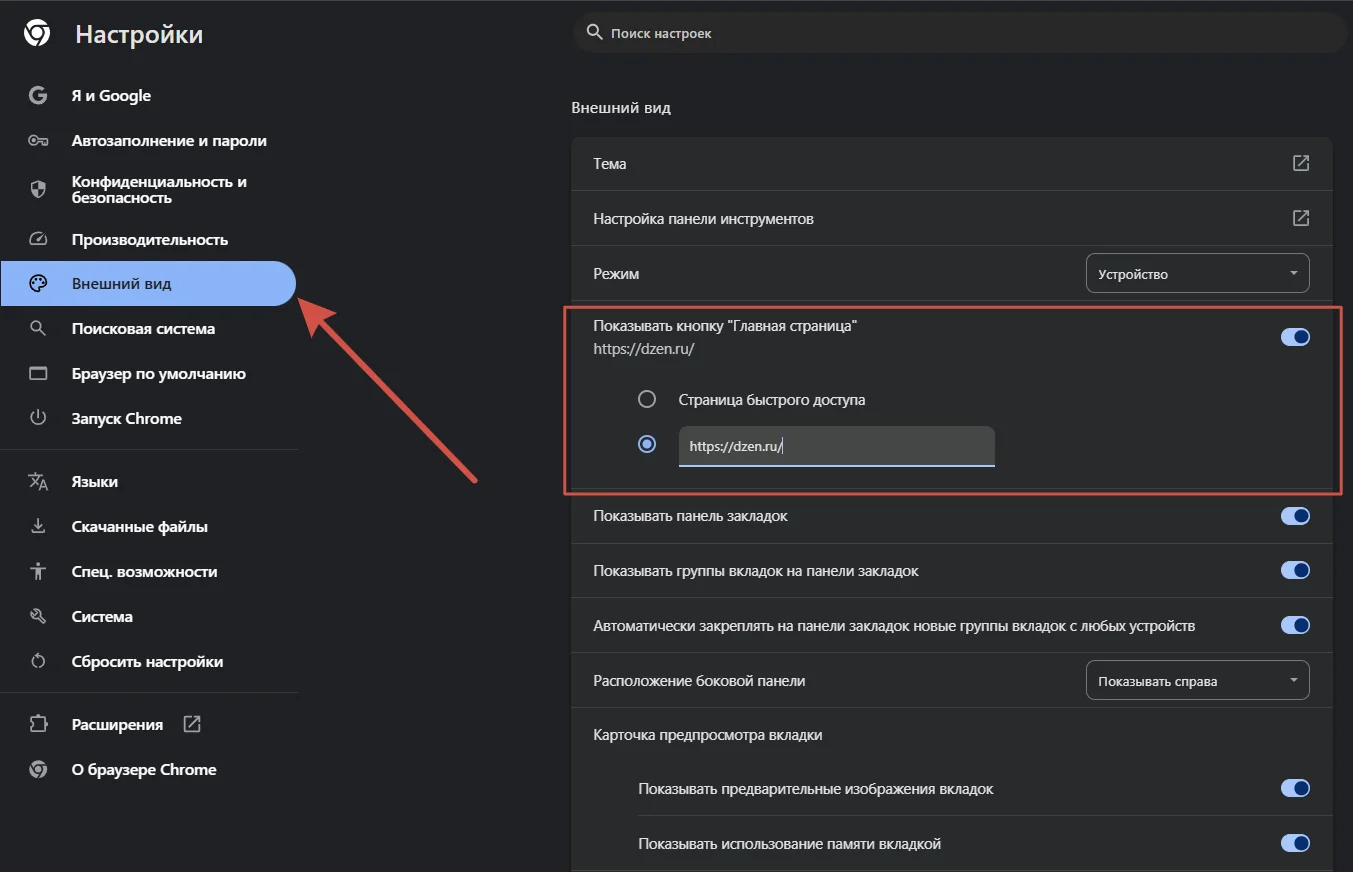
Task: Open the Режим dropdown showing Устройство
Action: coord(1197,274)
